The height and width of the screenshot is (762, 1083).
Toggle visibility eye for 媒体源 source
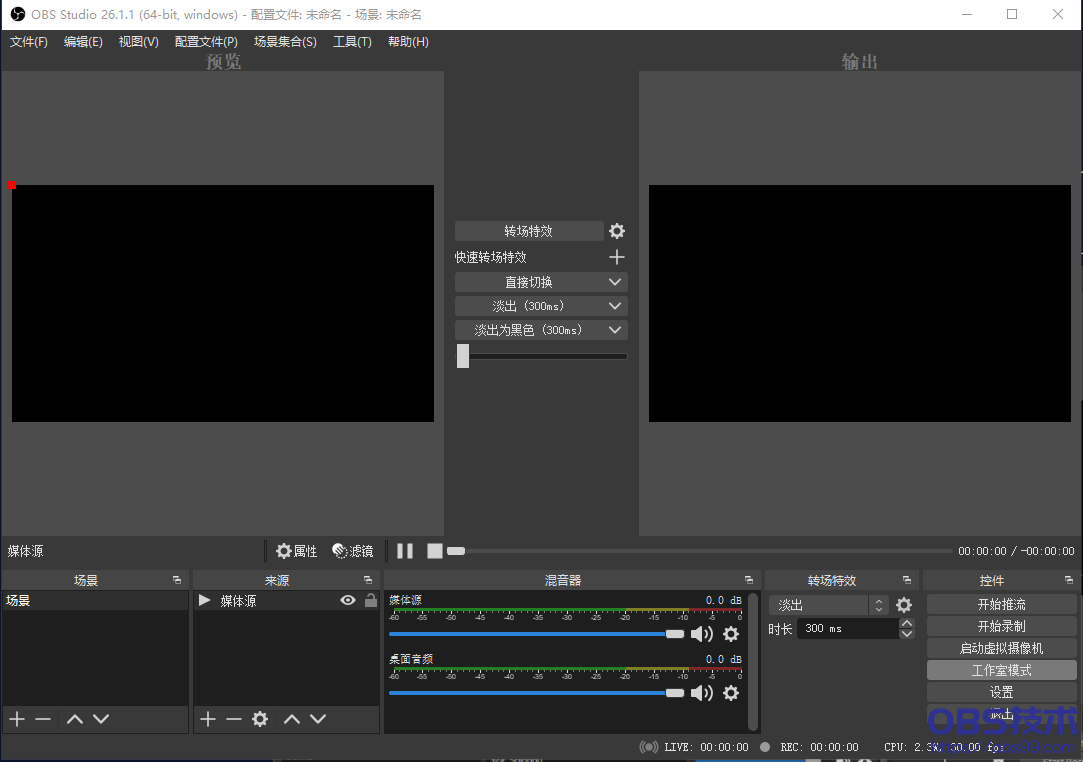[x=348, y=600]
